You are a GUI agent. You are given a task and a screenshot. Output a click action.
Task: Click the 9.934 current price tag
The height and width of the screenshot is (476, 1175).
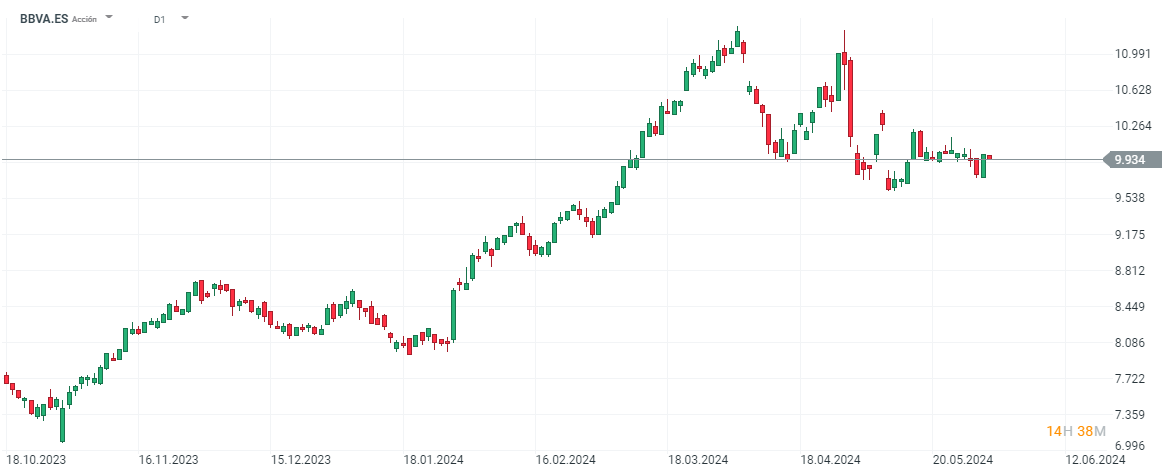point(1132,159)
